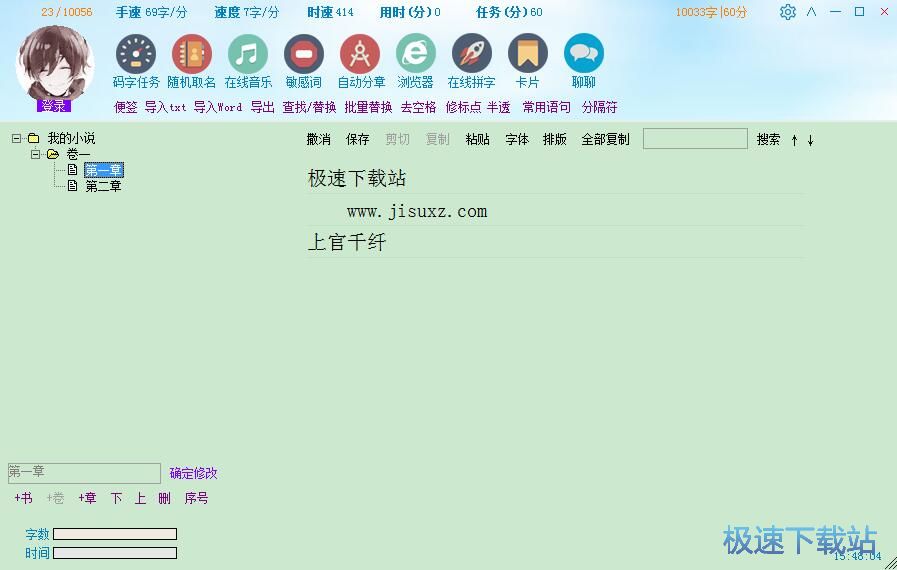The height and width of the screenshot is (570, 897).
Task: Click the 上官千纤 text line
Action: coord(347,242)
